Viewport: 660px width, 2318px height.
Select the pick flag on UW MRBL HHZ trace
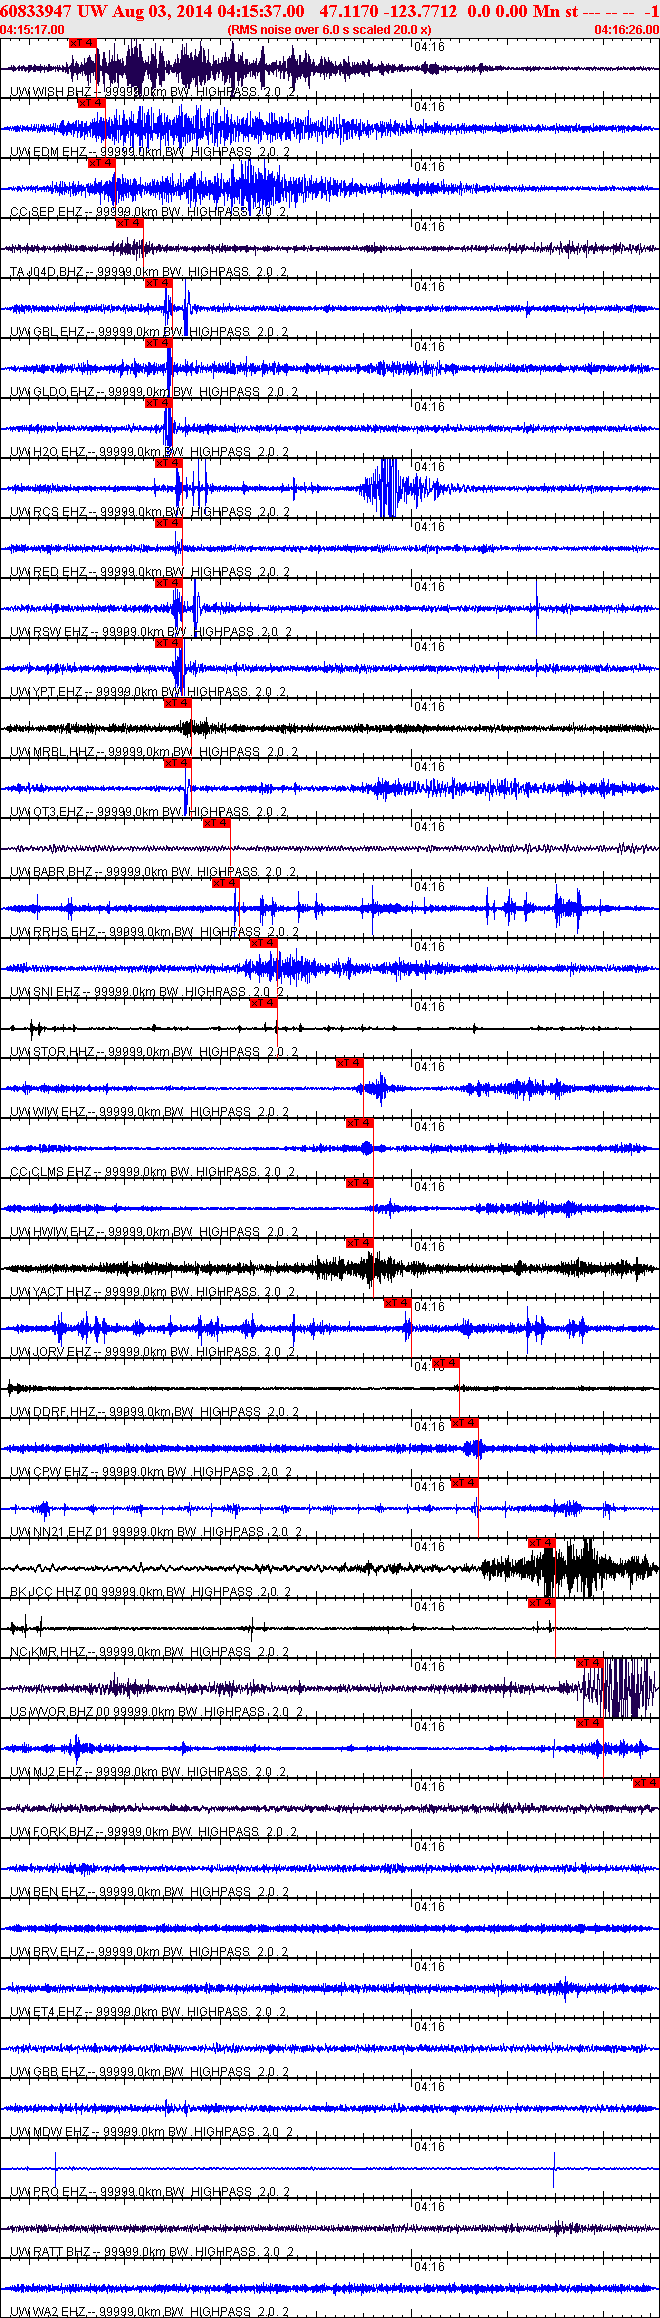[178, 703]
